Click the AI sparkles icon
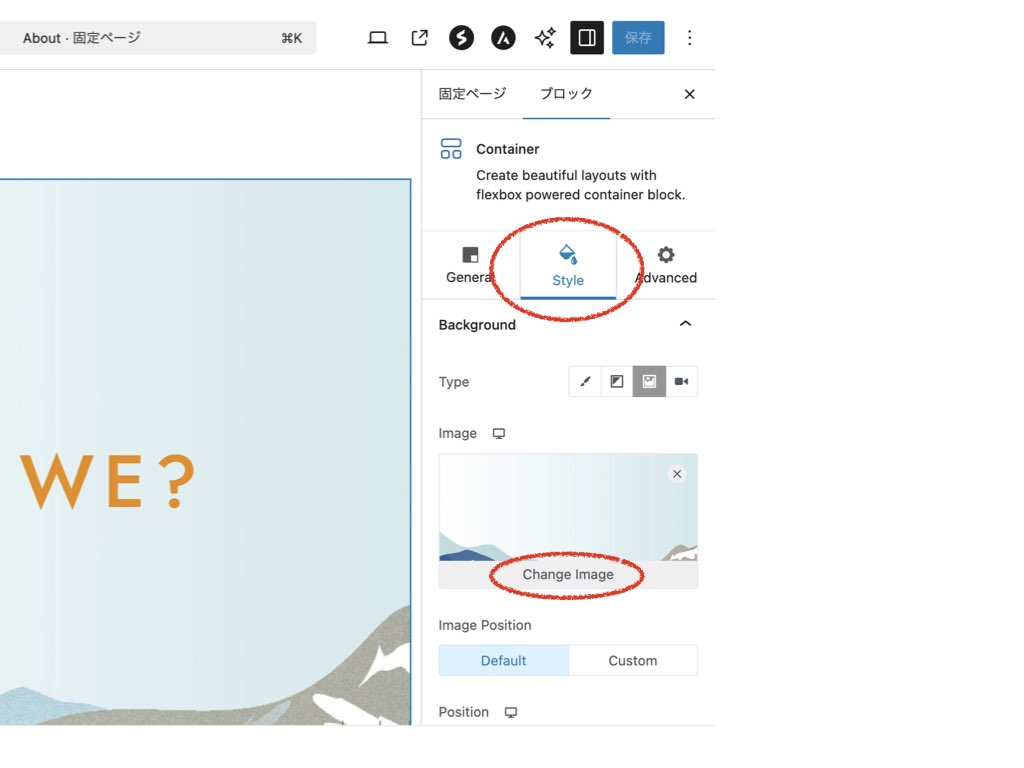Screen dimensions: 1024x768 coord(545,38)
